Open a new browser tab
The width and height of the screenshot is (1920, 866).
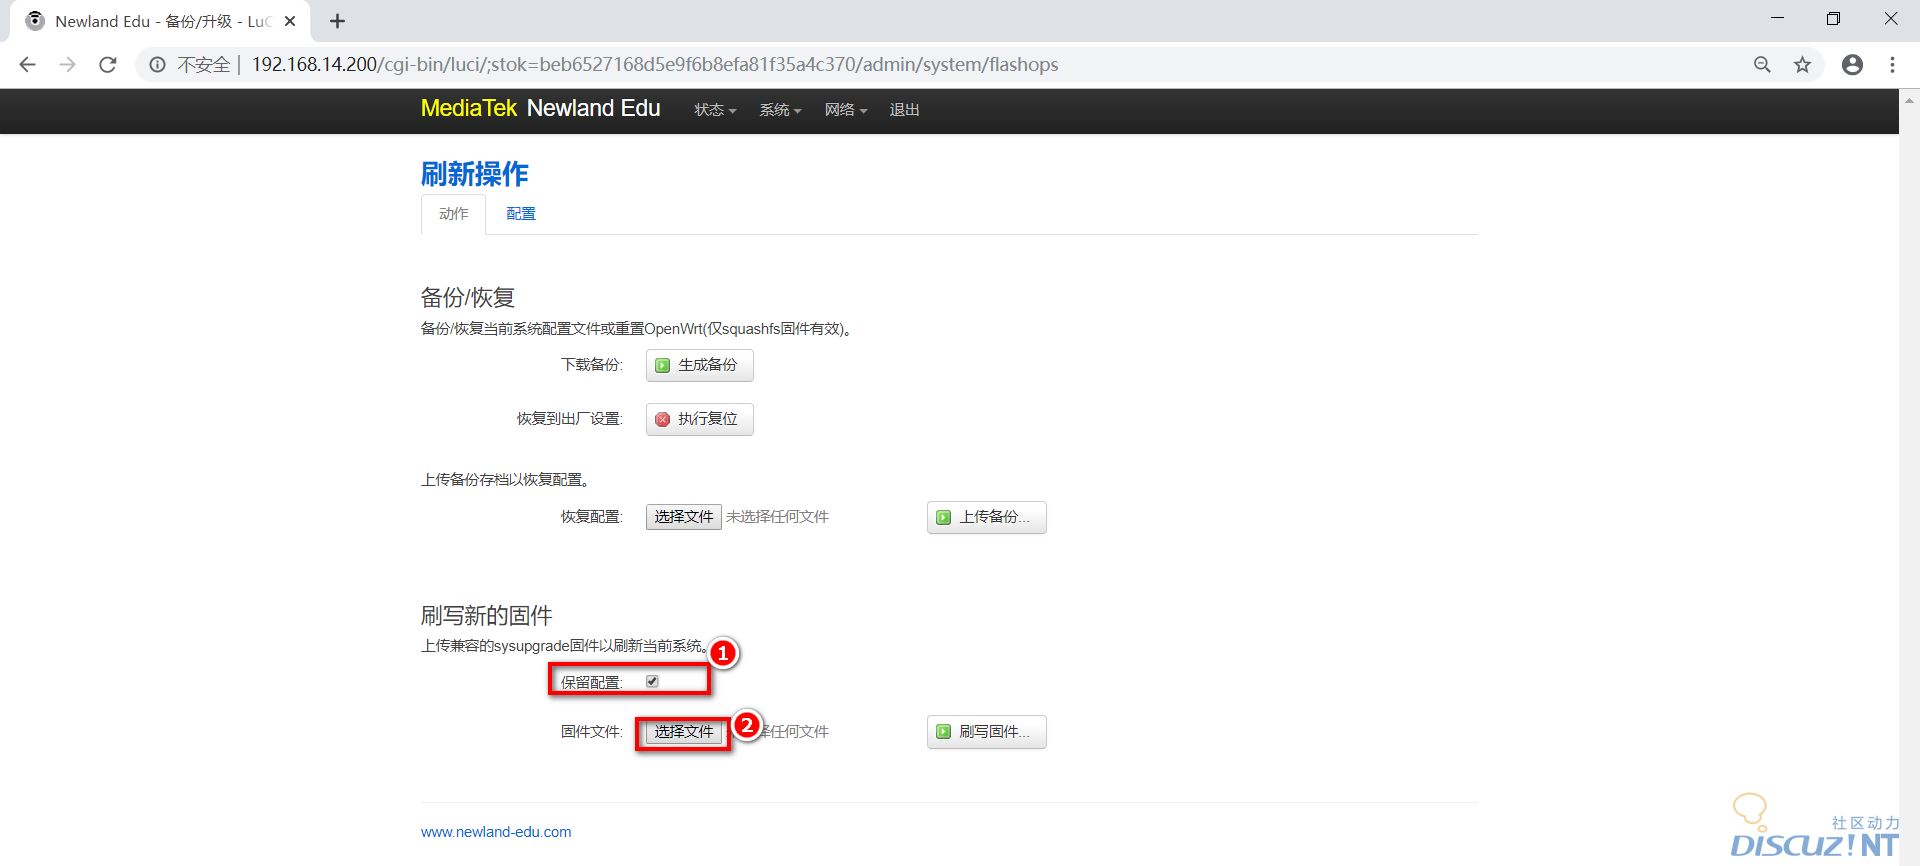(338, 21)
